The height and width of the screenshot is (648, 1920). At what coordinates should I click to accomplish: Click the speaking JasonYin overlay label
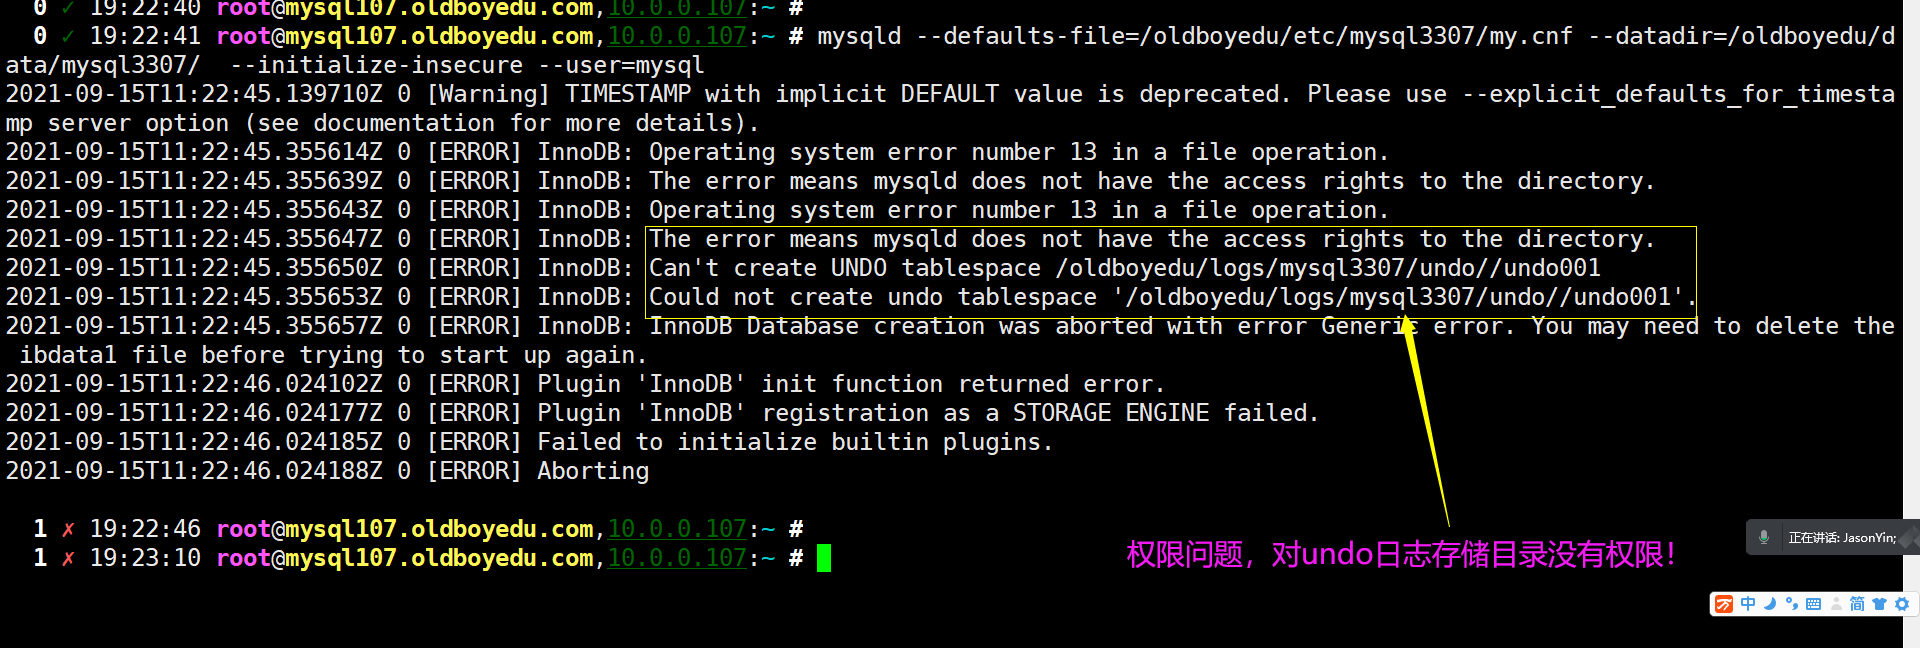(x=1842, y=537)
